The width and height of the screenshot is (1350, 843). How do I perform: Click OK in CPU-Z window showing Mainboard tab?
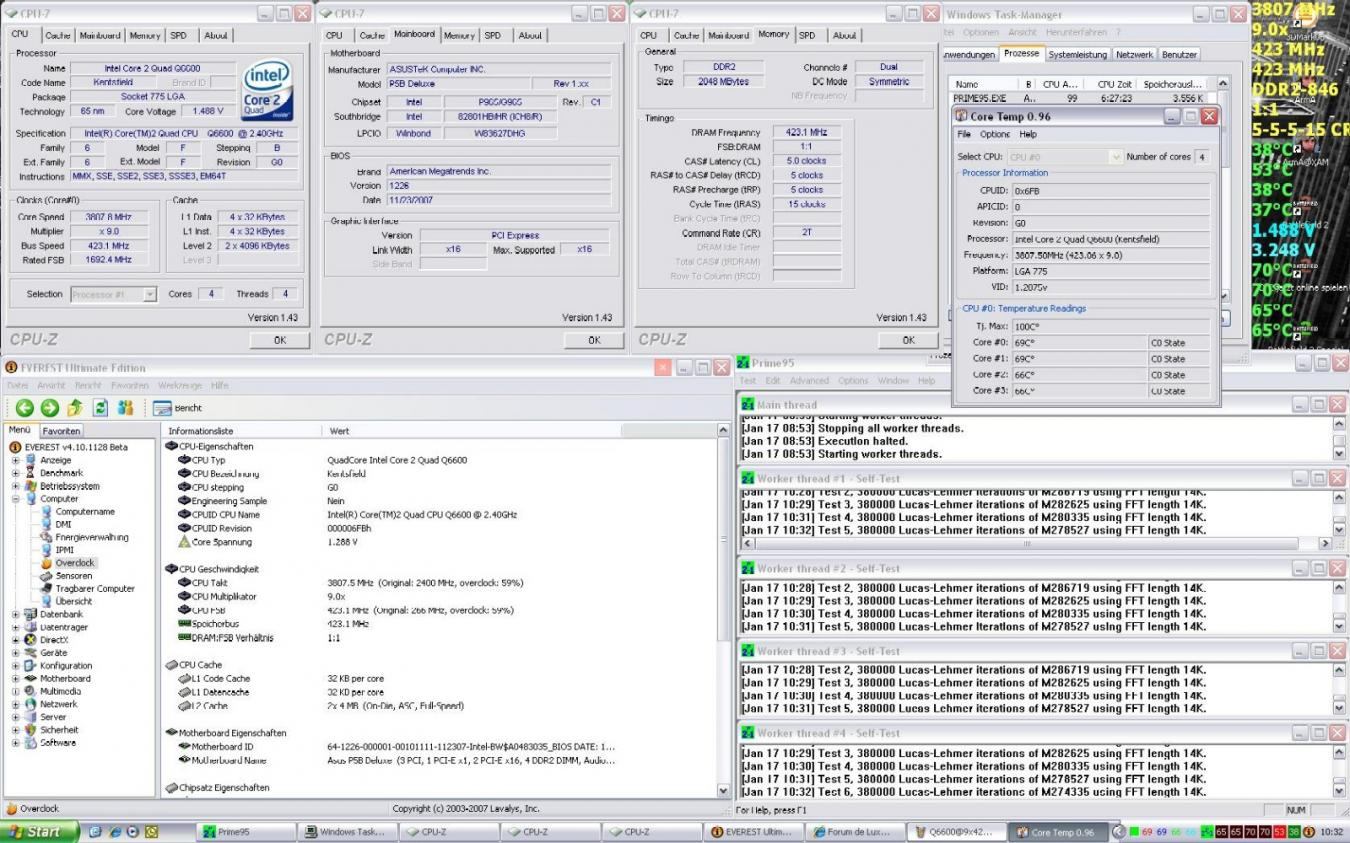(x=593, y=340)
